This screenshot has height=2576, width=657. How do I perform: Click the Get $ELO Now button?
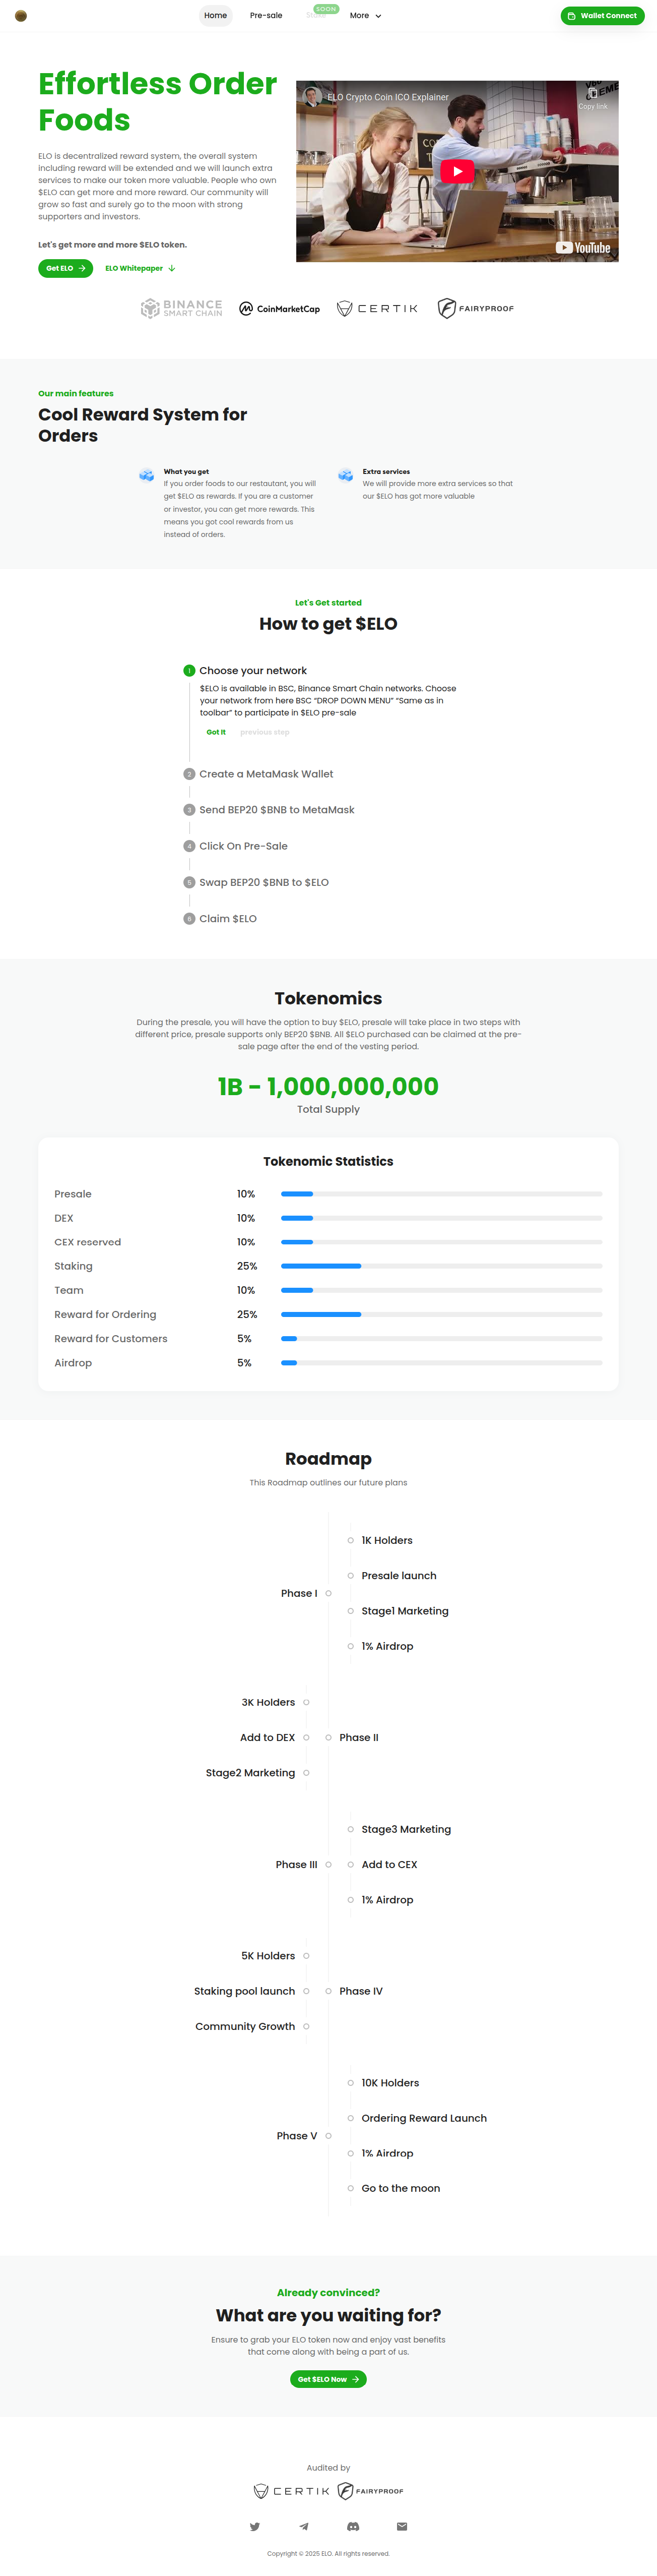[x=328, y=2379]
